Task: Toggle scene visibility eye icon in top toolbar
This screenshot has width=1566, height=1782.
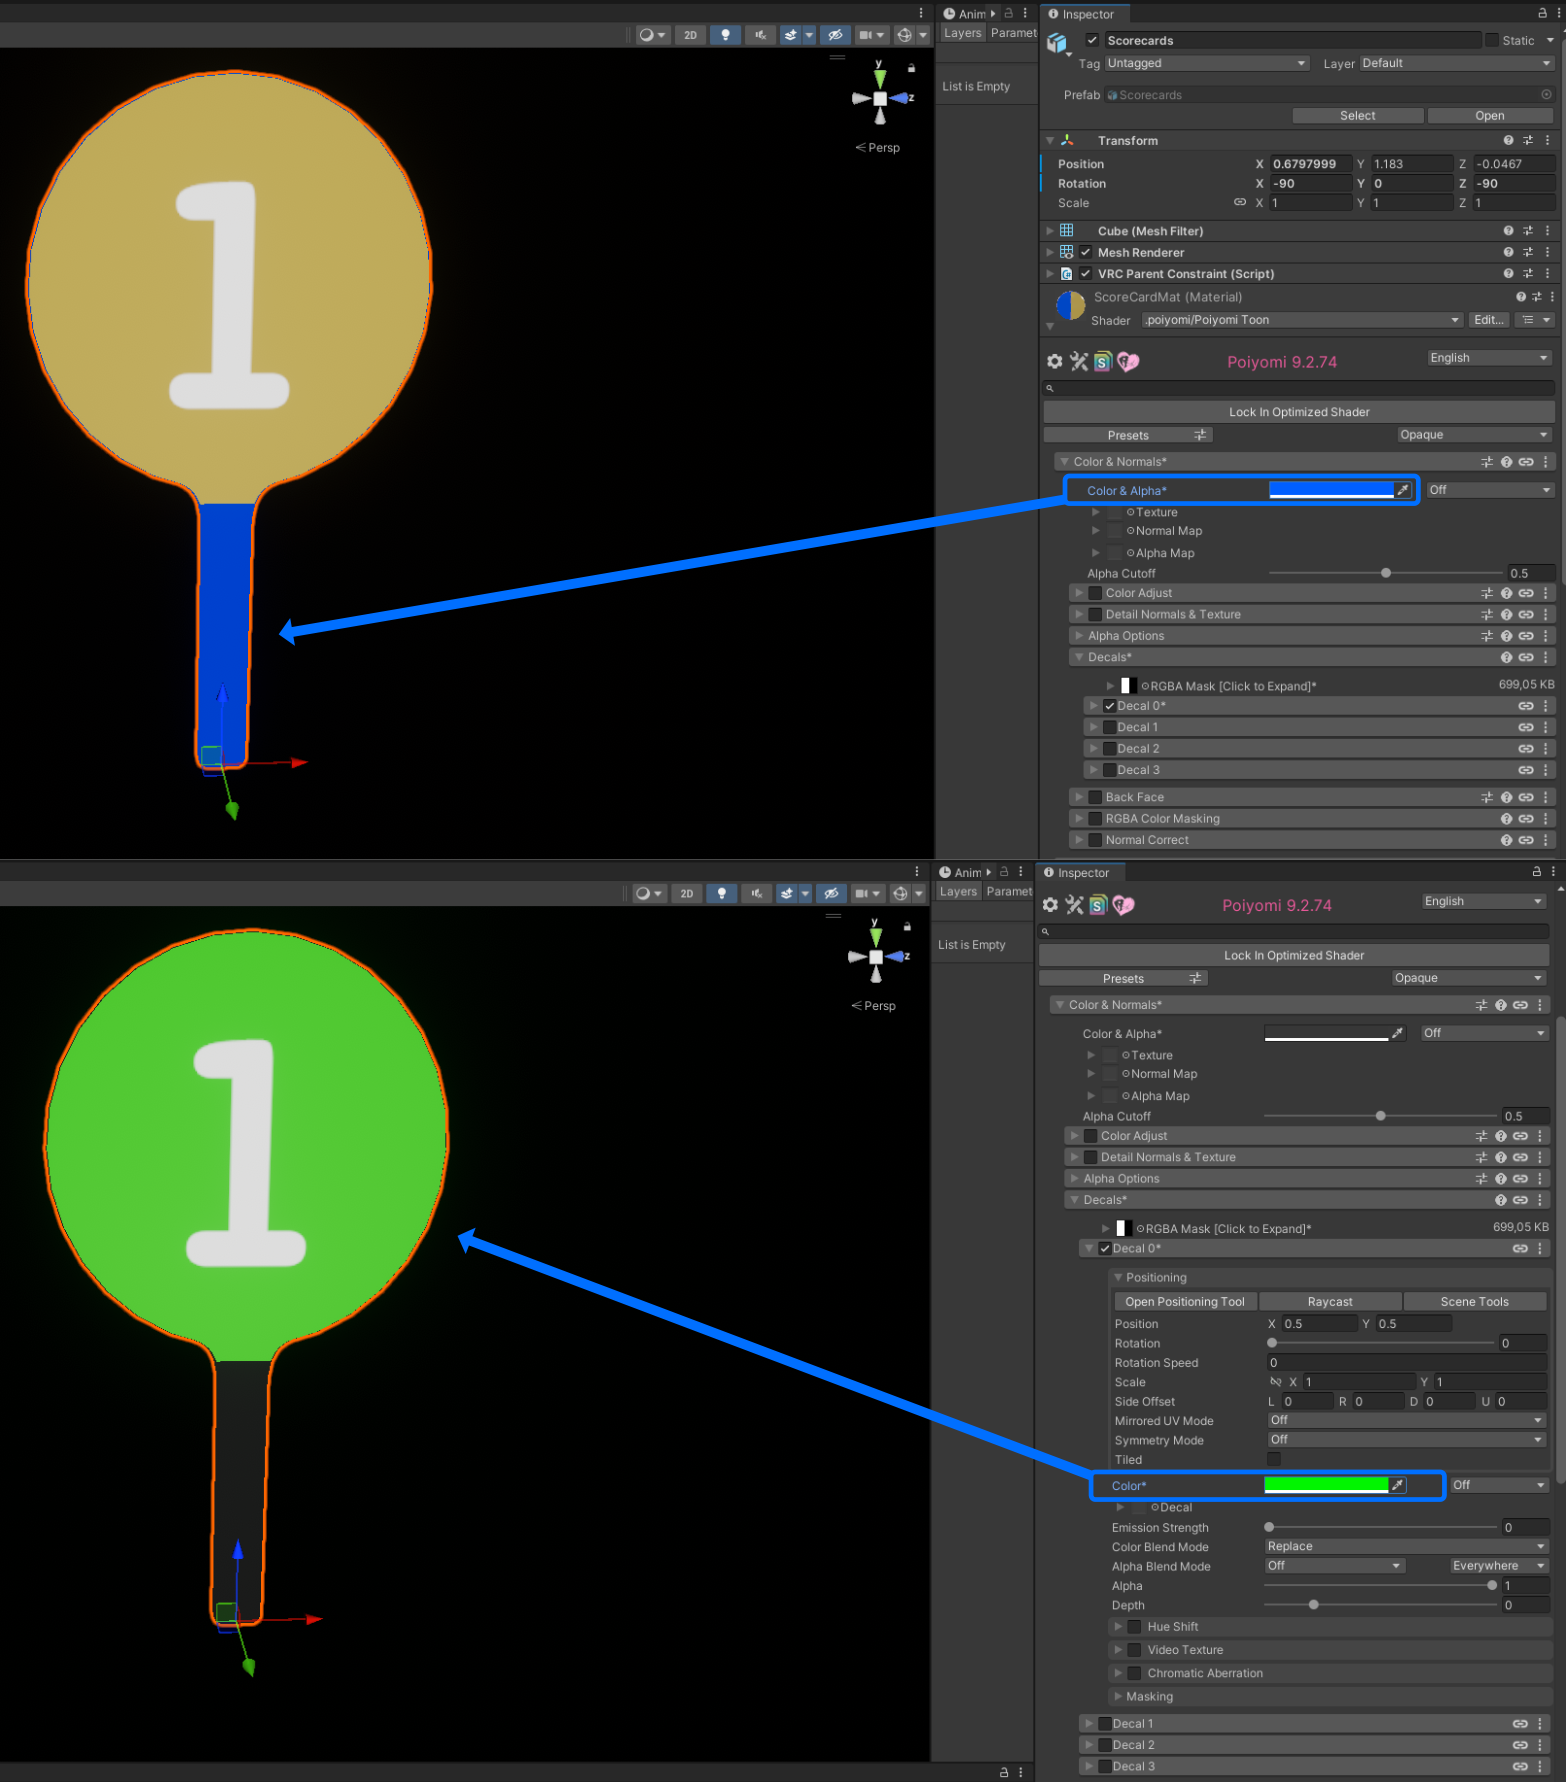Action: pyautogui.click(x=834, y=35)
